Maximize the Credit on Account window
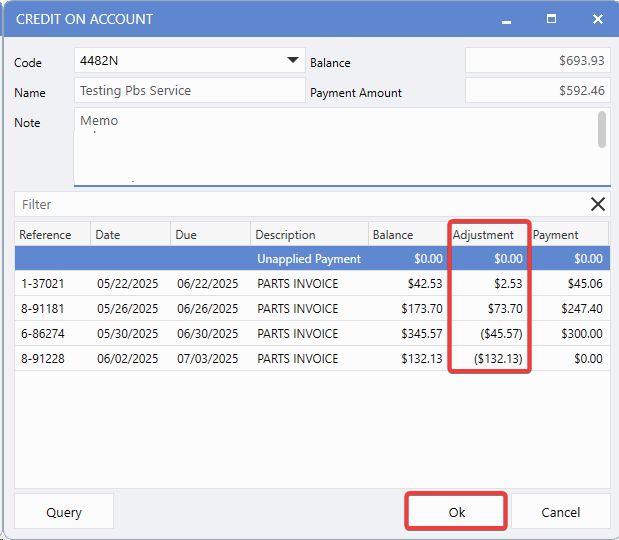Screen dimensions: 619x540 tap(551, 19)
